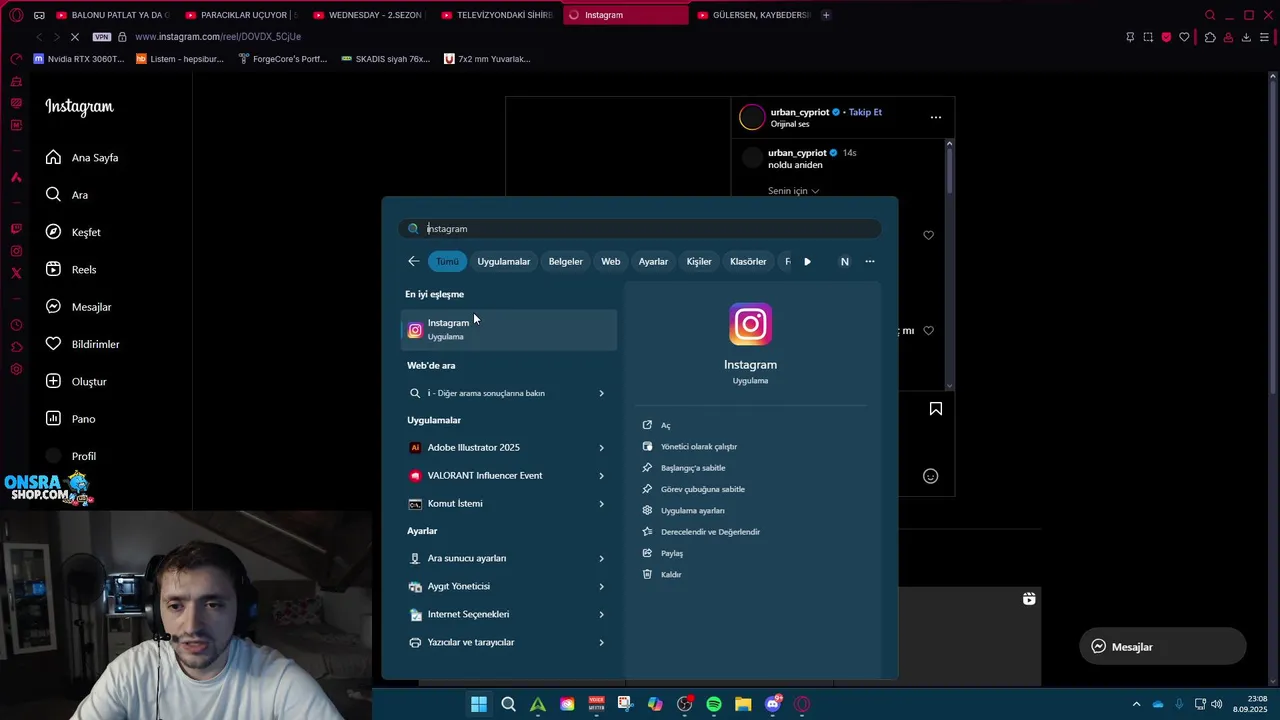
Task: Open Opera GX from taskbar
Action: [802, 704]
